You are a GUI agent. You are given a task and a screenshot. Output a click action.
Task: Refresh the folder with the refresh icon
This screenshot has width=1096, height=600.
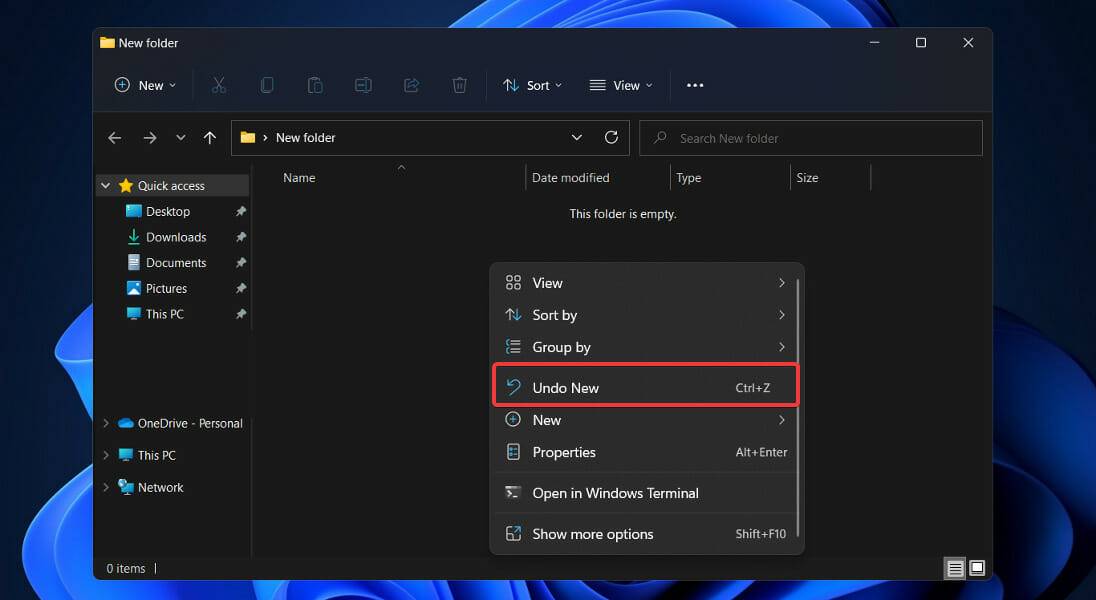pos(611,137)
